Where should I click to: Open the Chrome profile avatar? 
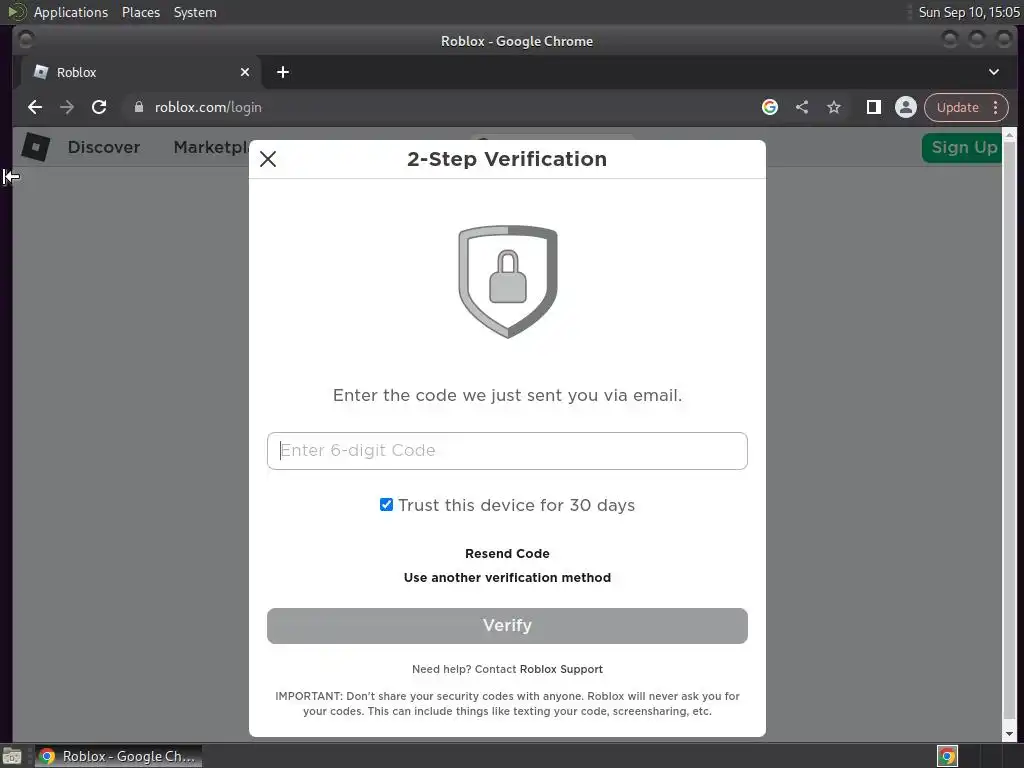(x=905, y=107)
